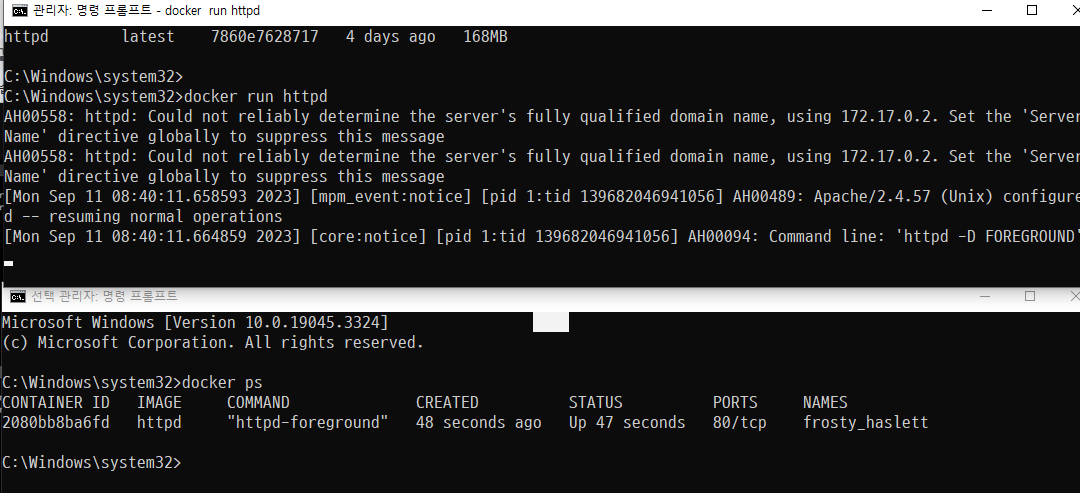
Task: Click the "httpd-foreground" command value
Action: click(x=308, y=422)
